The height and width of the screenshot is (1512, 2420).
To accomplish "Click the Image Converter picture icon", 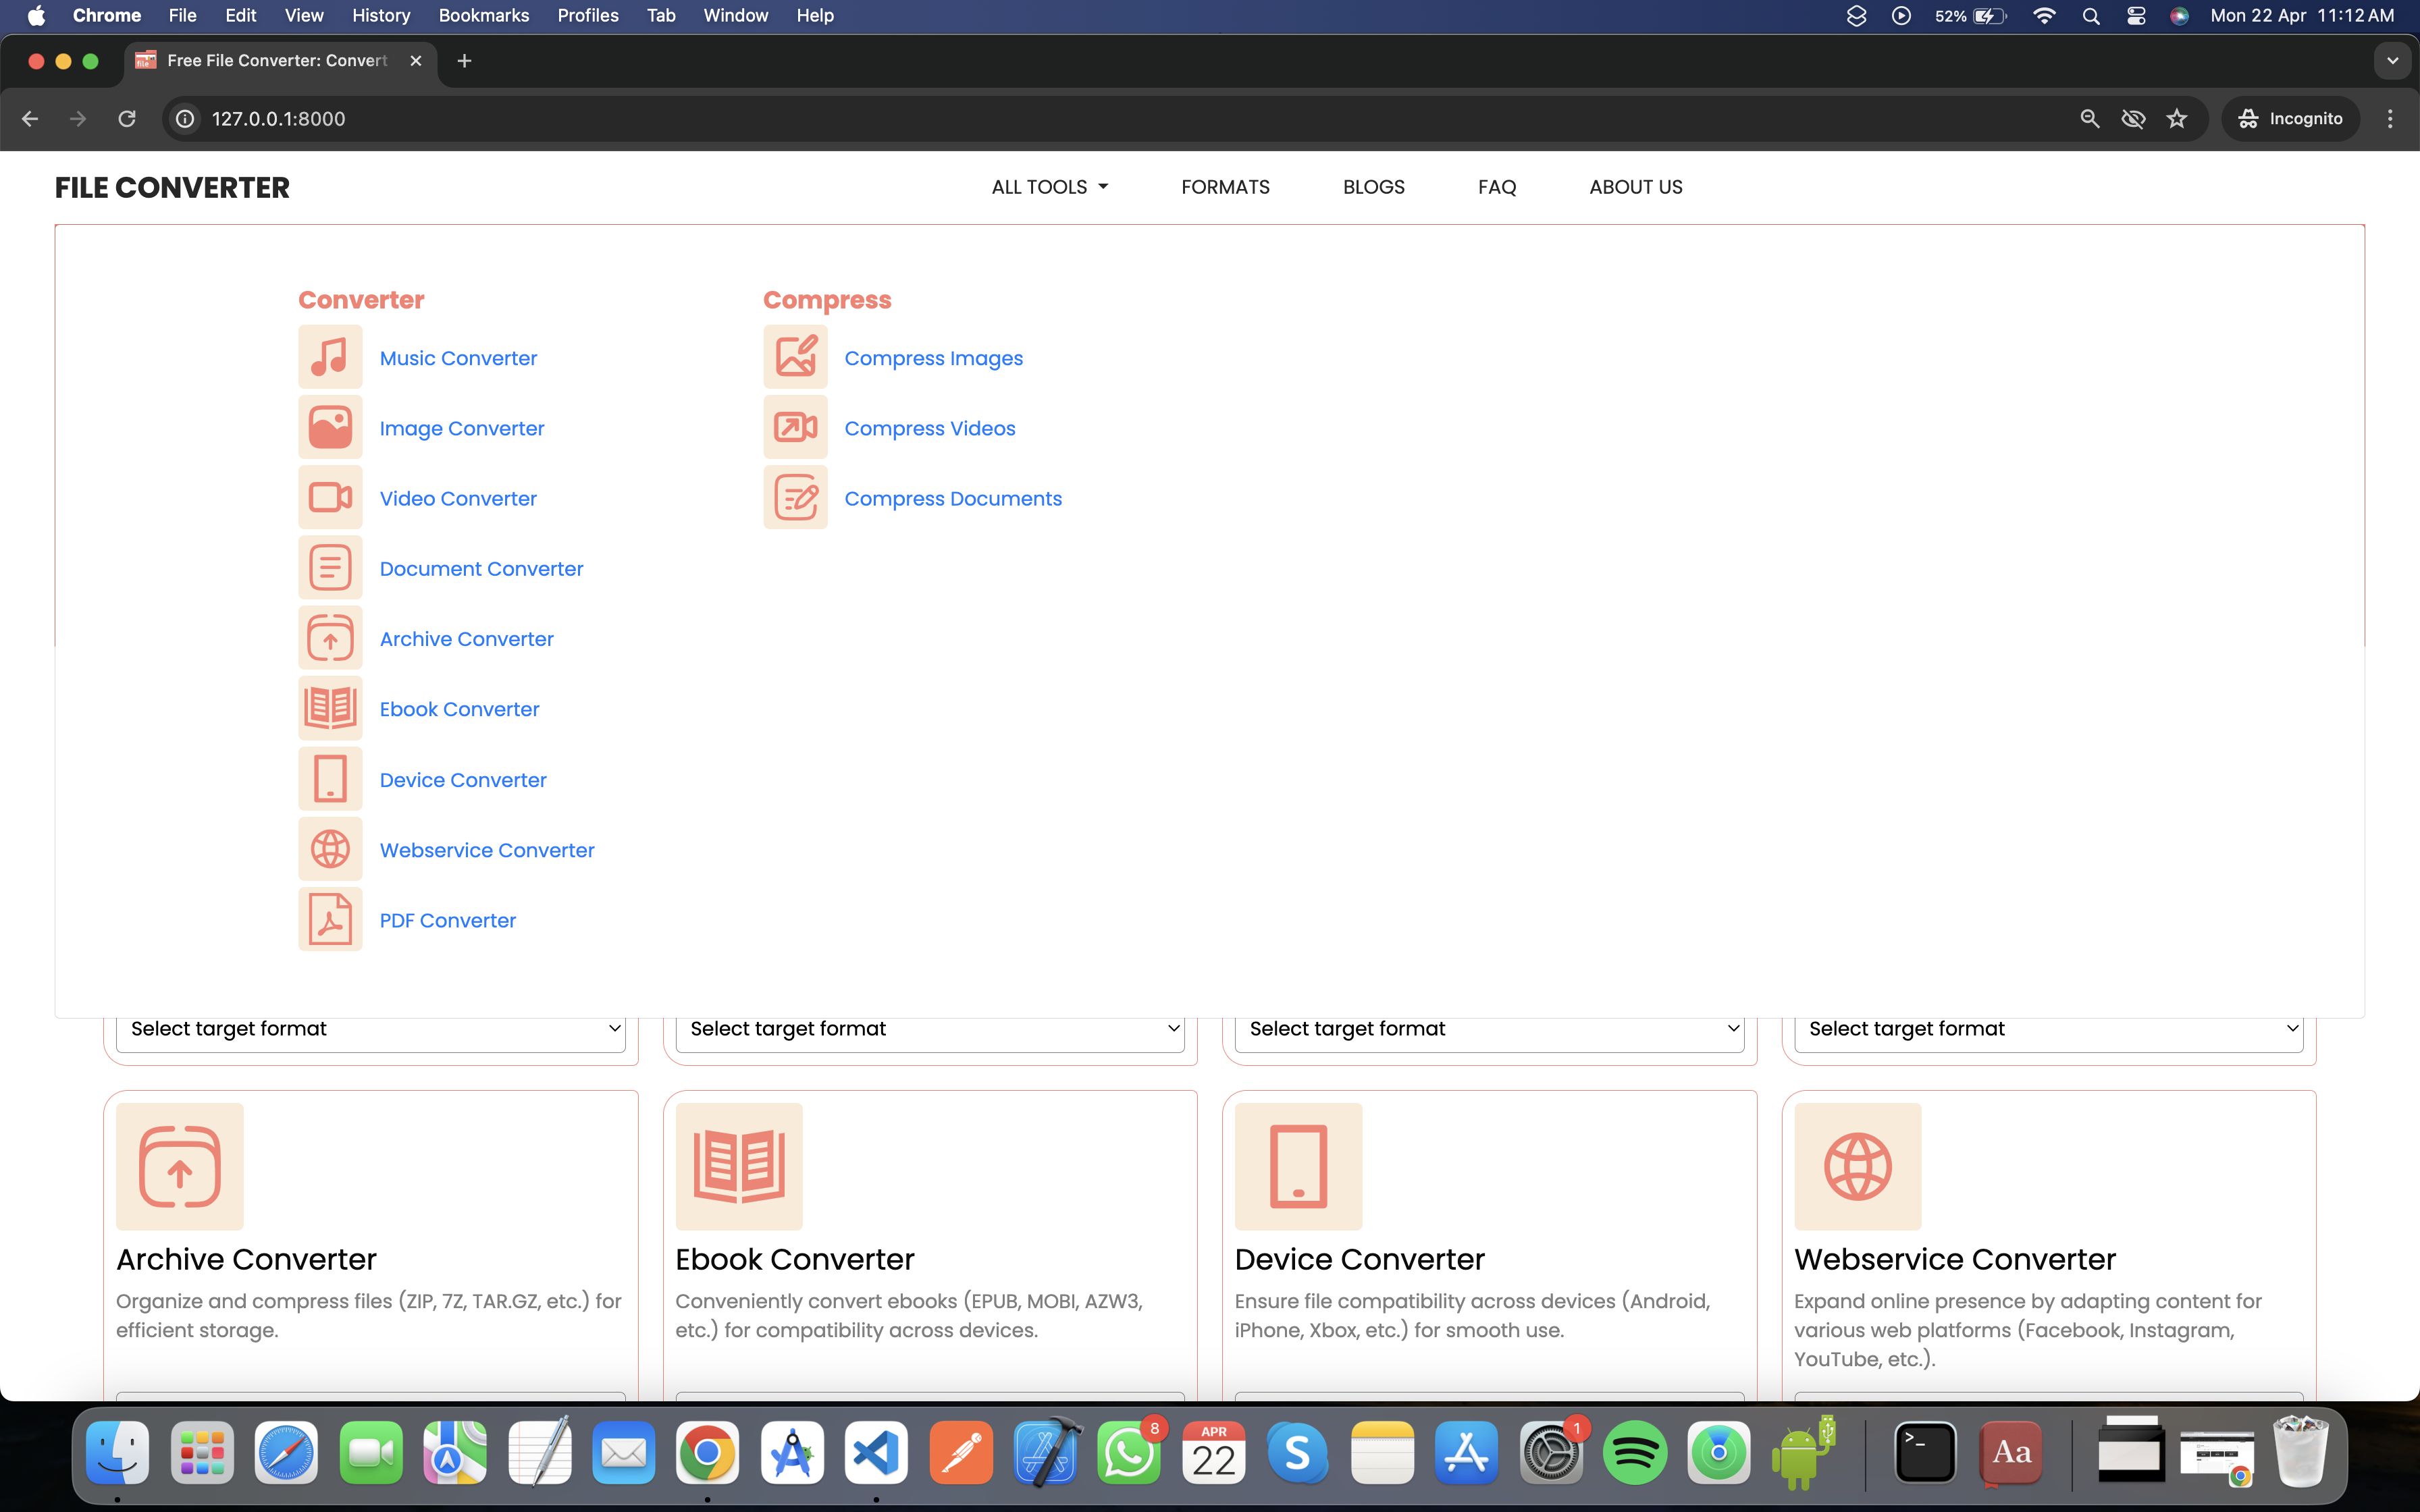I will [330, 428].
